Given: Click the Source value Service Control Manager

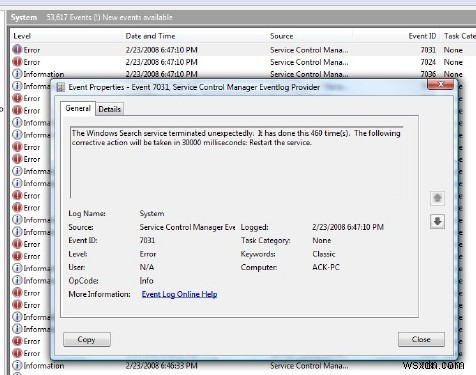Looking at the screenshot, I should pyautogui.click(x=187, y=227).
